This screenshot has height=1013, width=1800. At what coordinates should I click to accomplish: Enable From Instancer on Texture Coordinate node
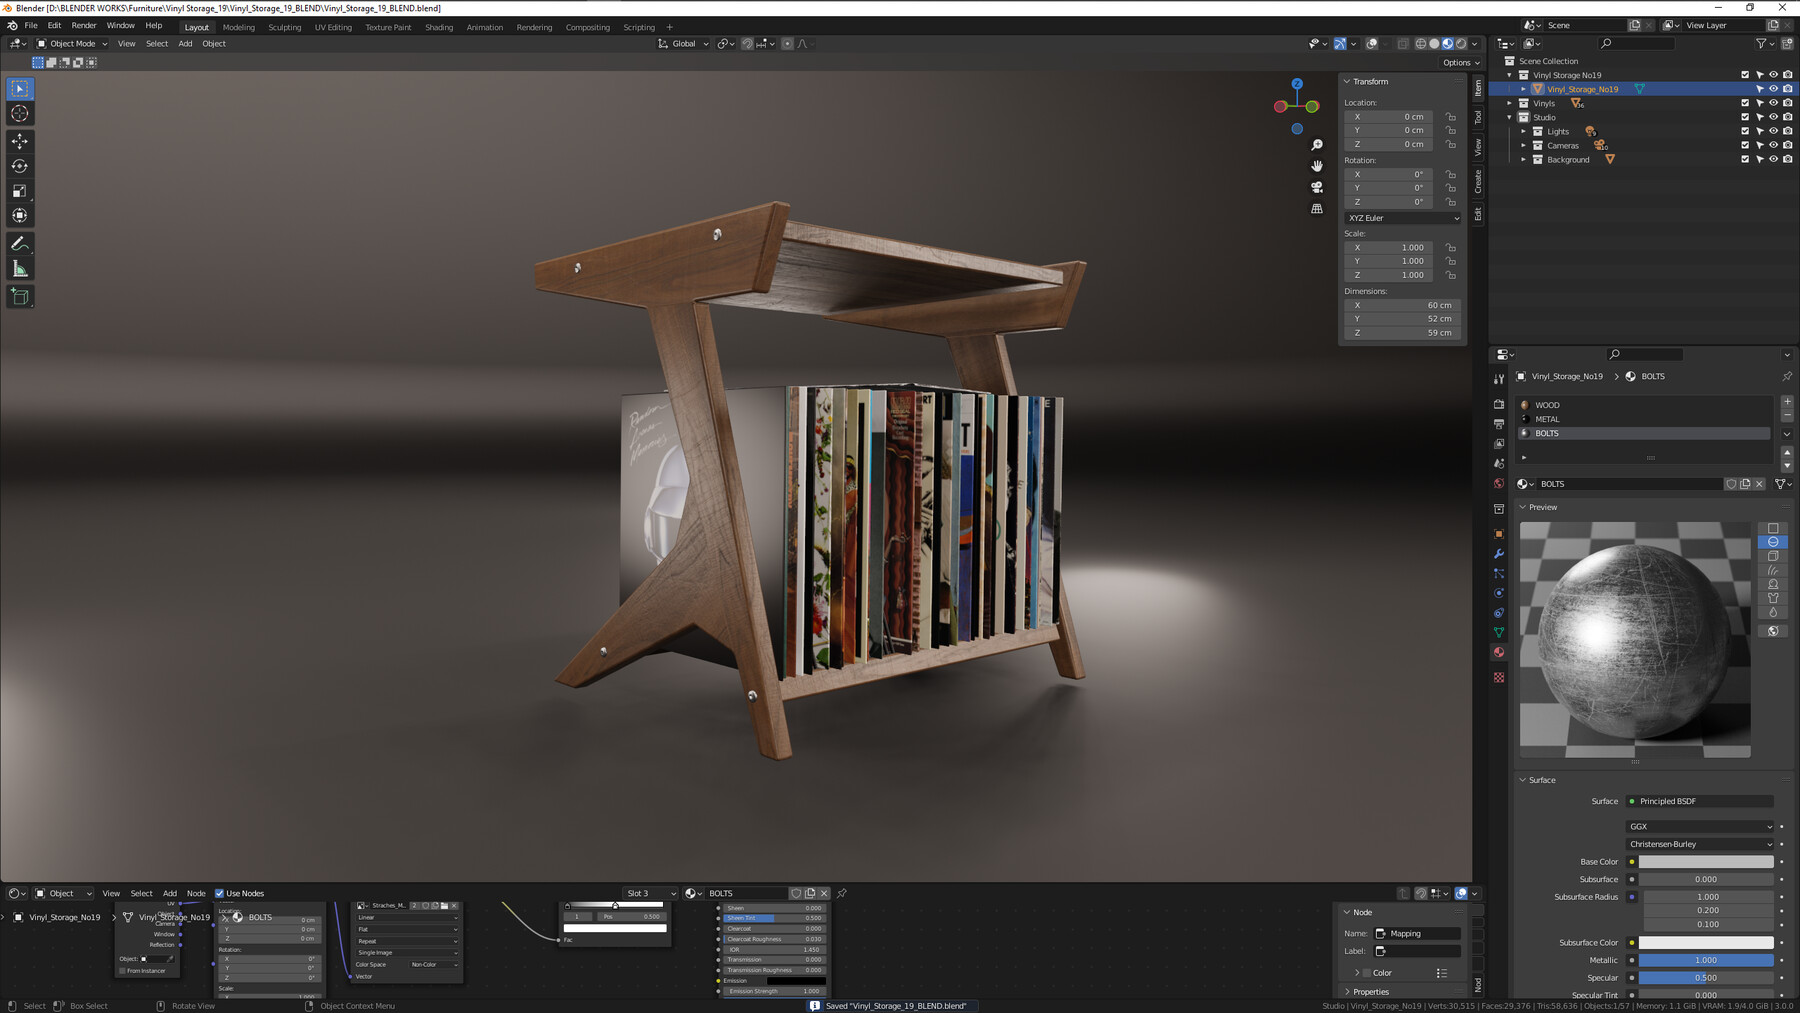(124, 970)
